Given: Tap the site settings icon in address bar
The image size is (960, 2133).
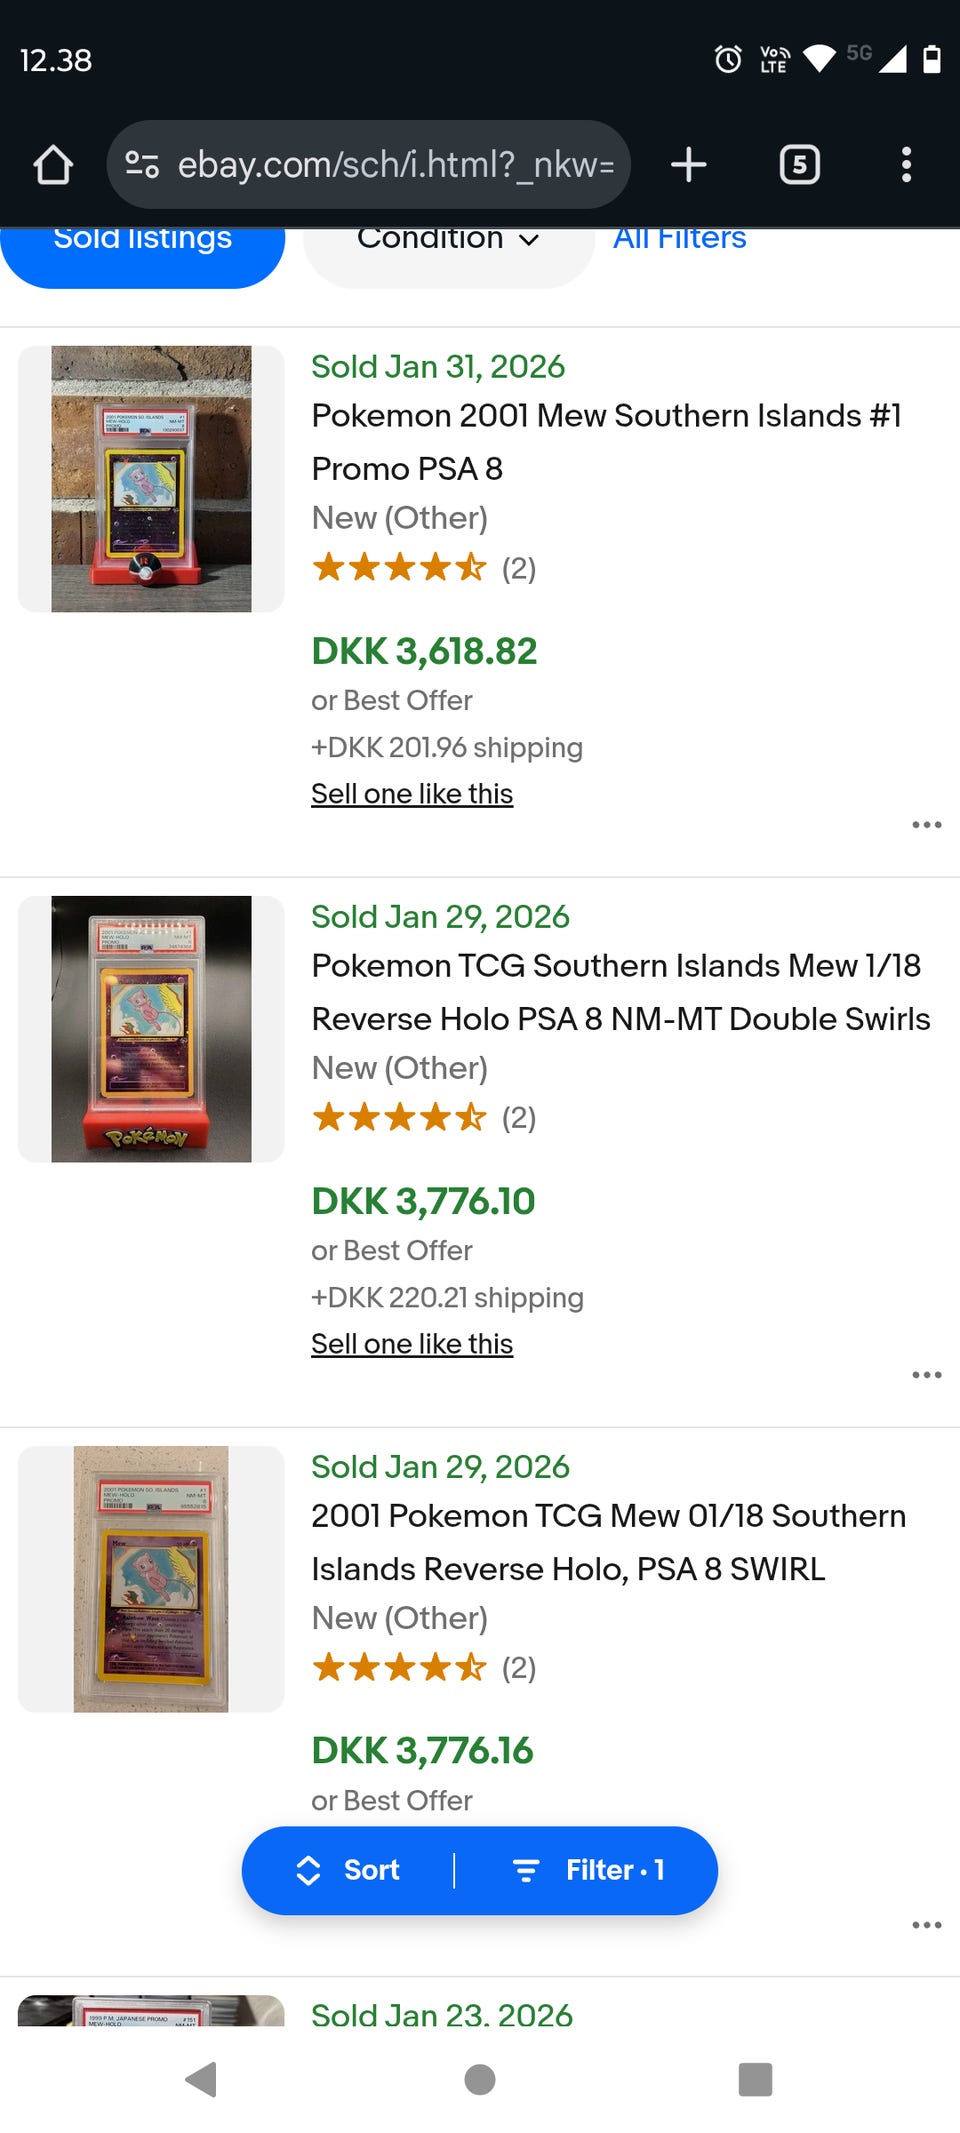Looking at the screenshot, I should pyautogui.click(x=142, y=165).
